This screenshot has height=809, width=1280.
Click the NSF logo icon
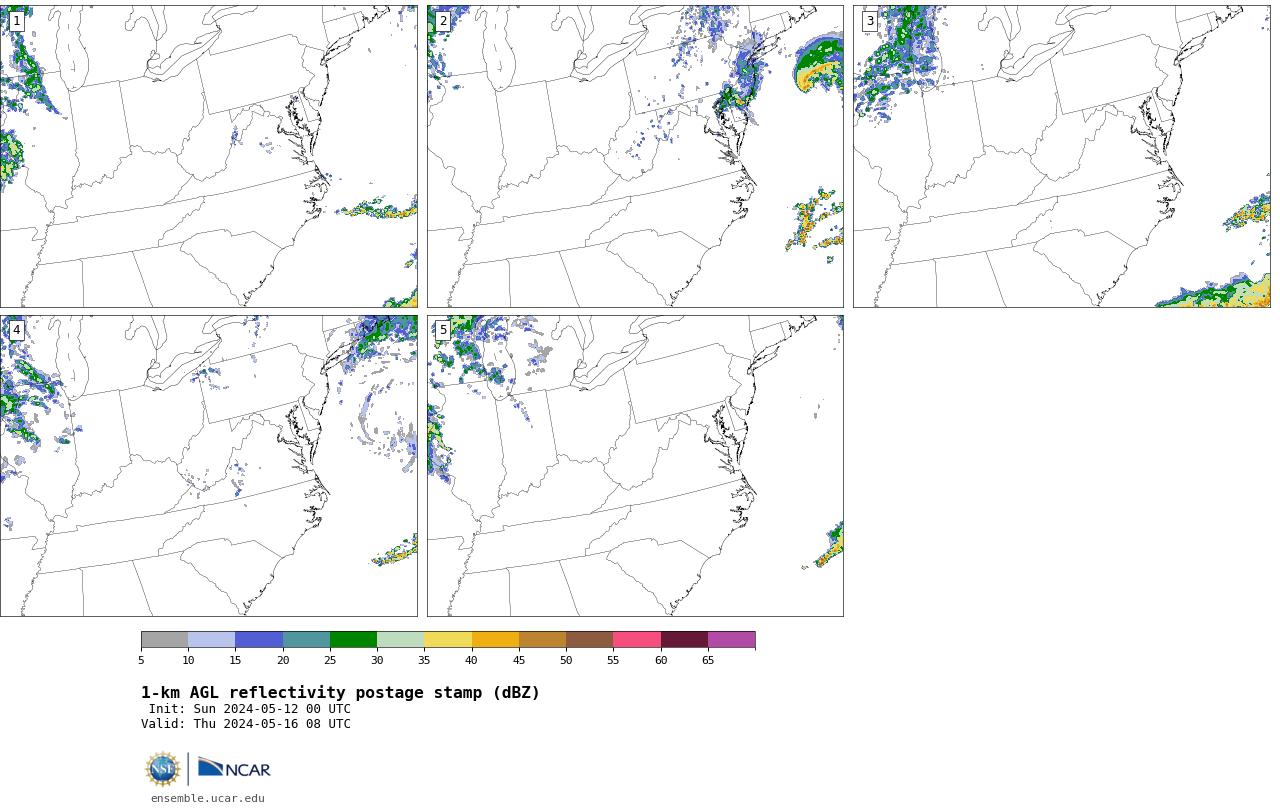pos(163,769)
